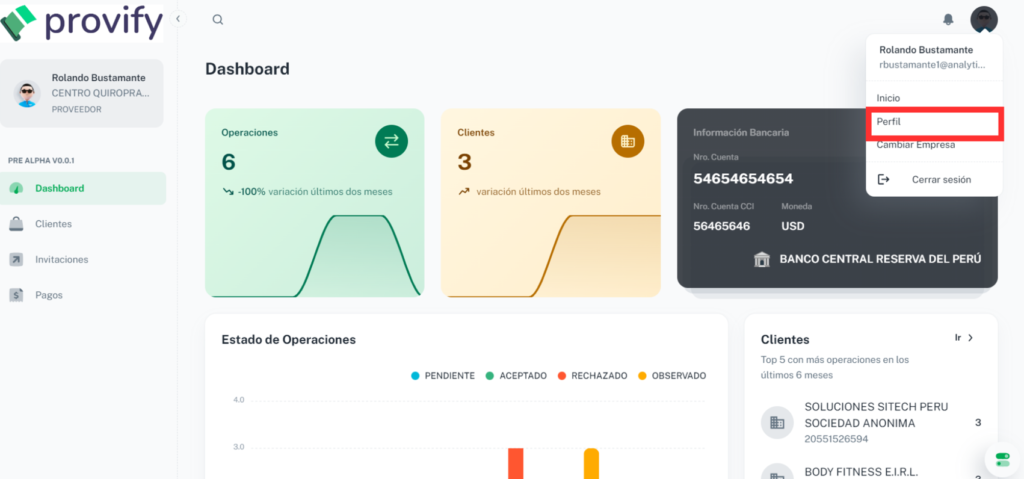Click the email rbustamante1@analyti... in menu
Screen dimensions: 1024x479
point(932,65)
